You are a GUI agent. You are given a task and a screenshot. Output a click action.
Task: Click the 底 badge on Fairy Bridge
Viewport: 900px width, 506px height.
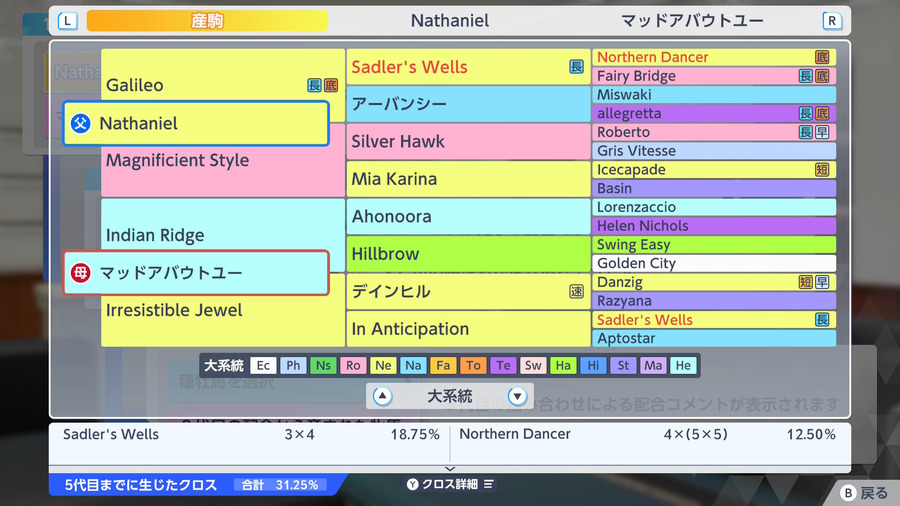(x=822, y=76)
